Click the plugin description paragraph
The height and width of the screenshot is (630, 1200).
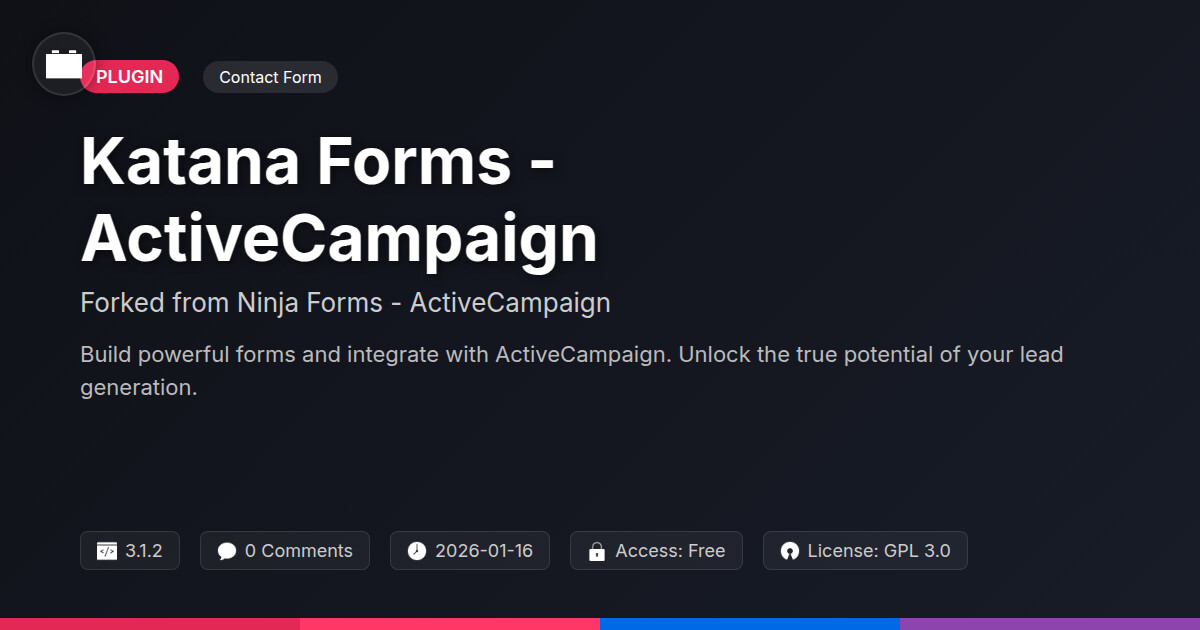(571, 370)
